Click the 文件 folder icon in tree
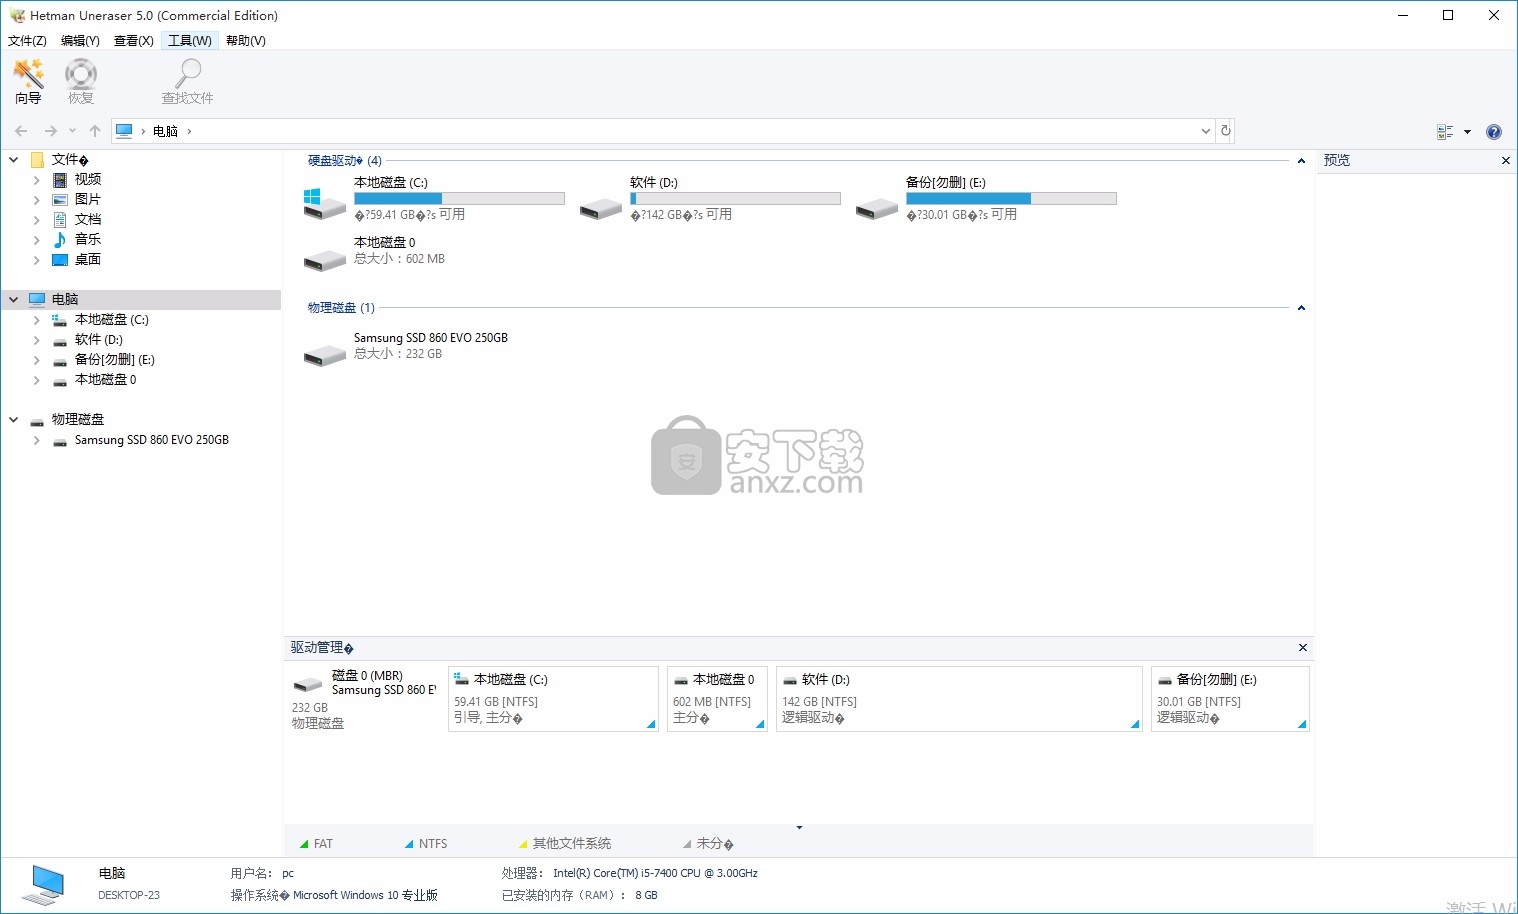 pyautogui.click(x=38, y=160)
